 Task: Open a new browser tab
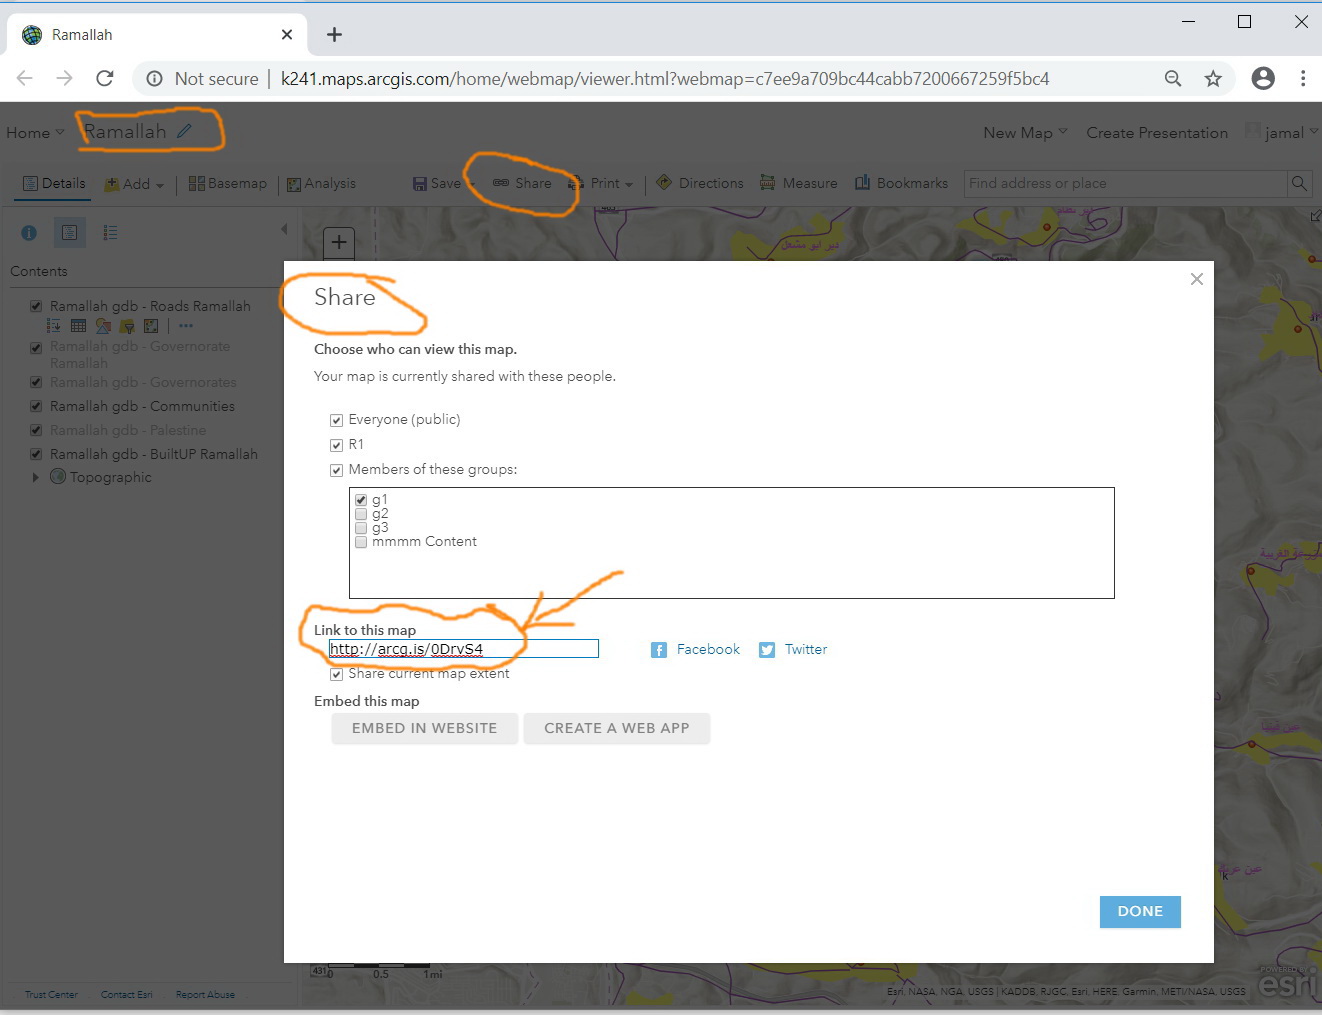(334, 34)
